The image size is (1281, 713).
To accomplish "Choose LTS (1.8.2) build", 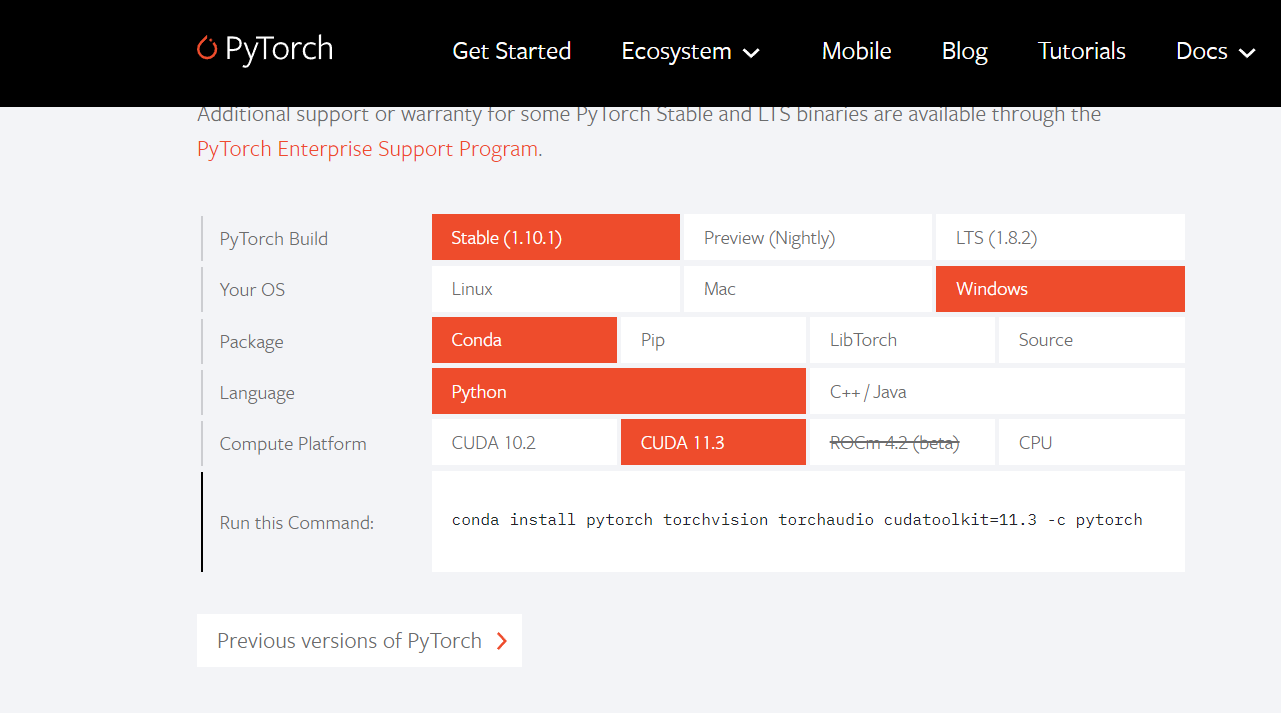I will point(1059,237).
